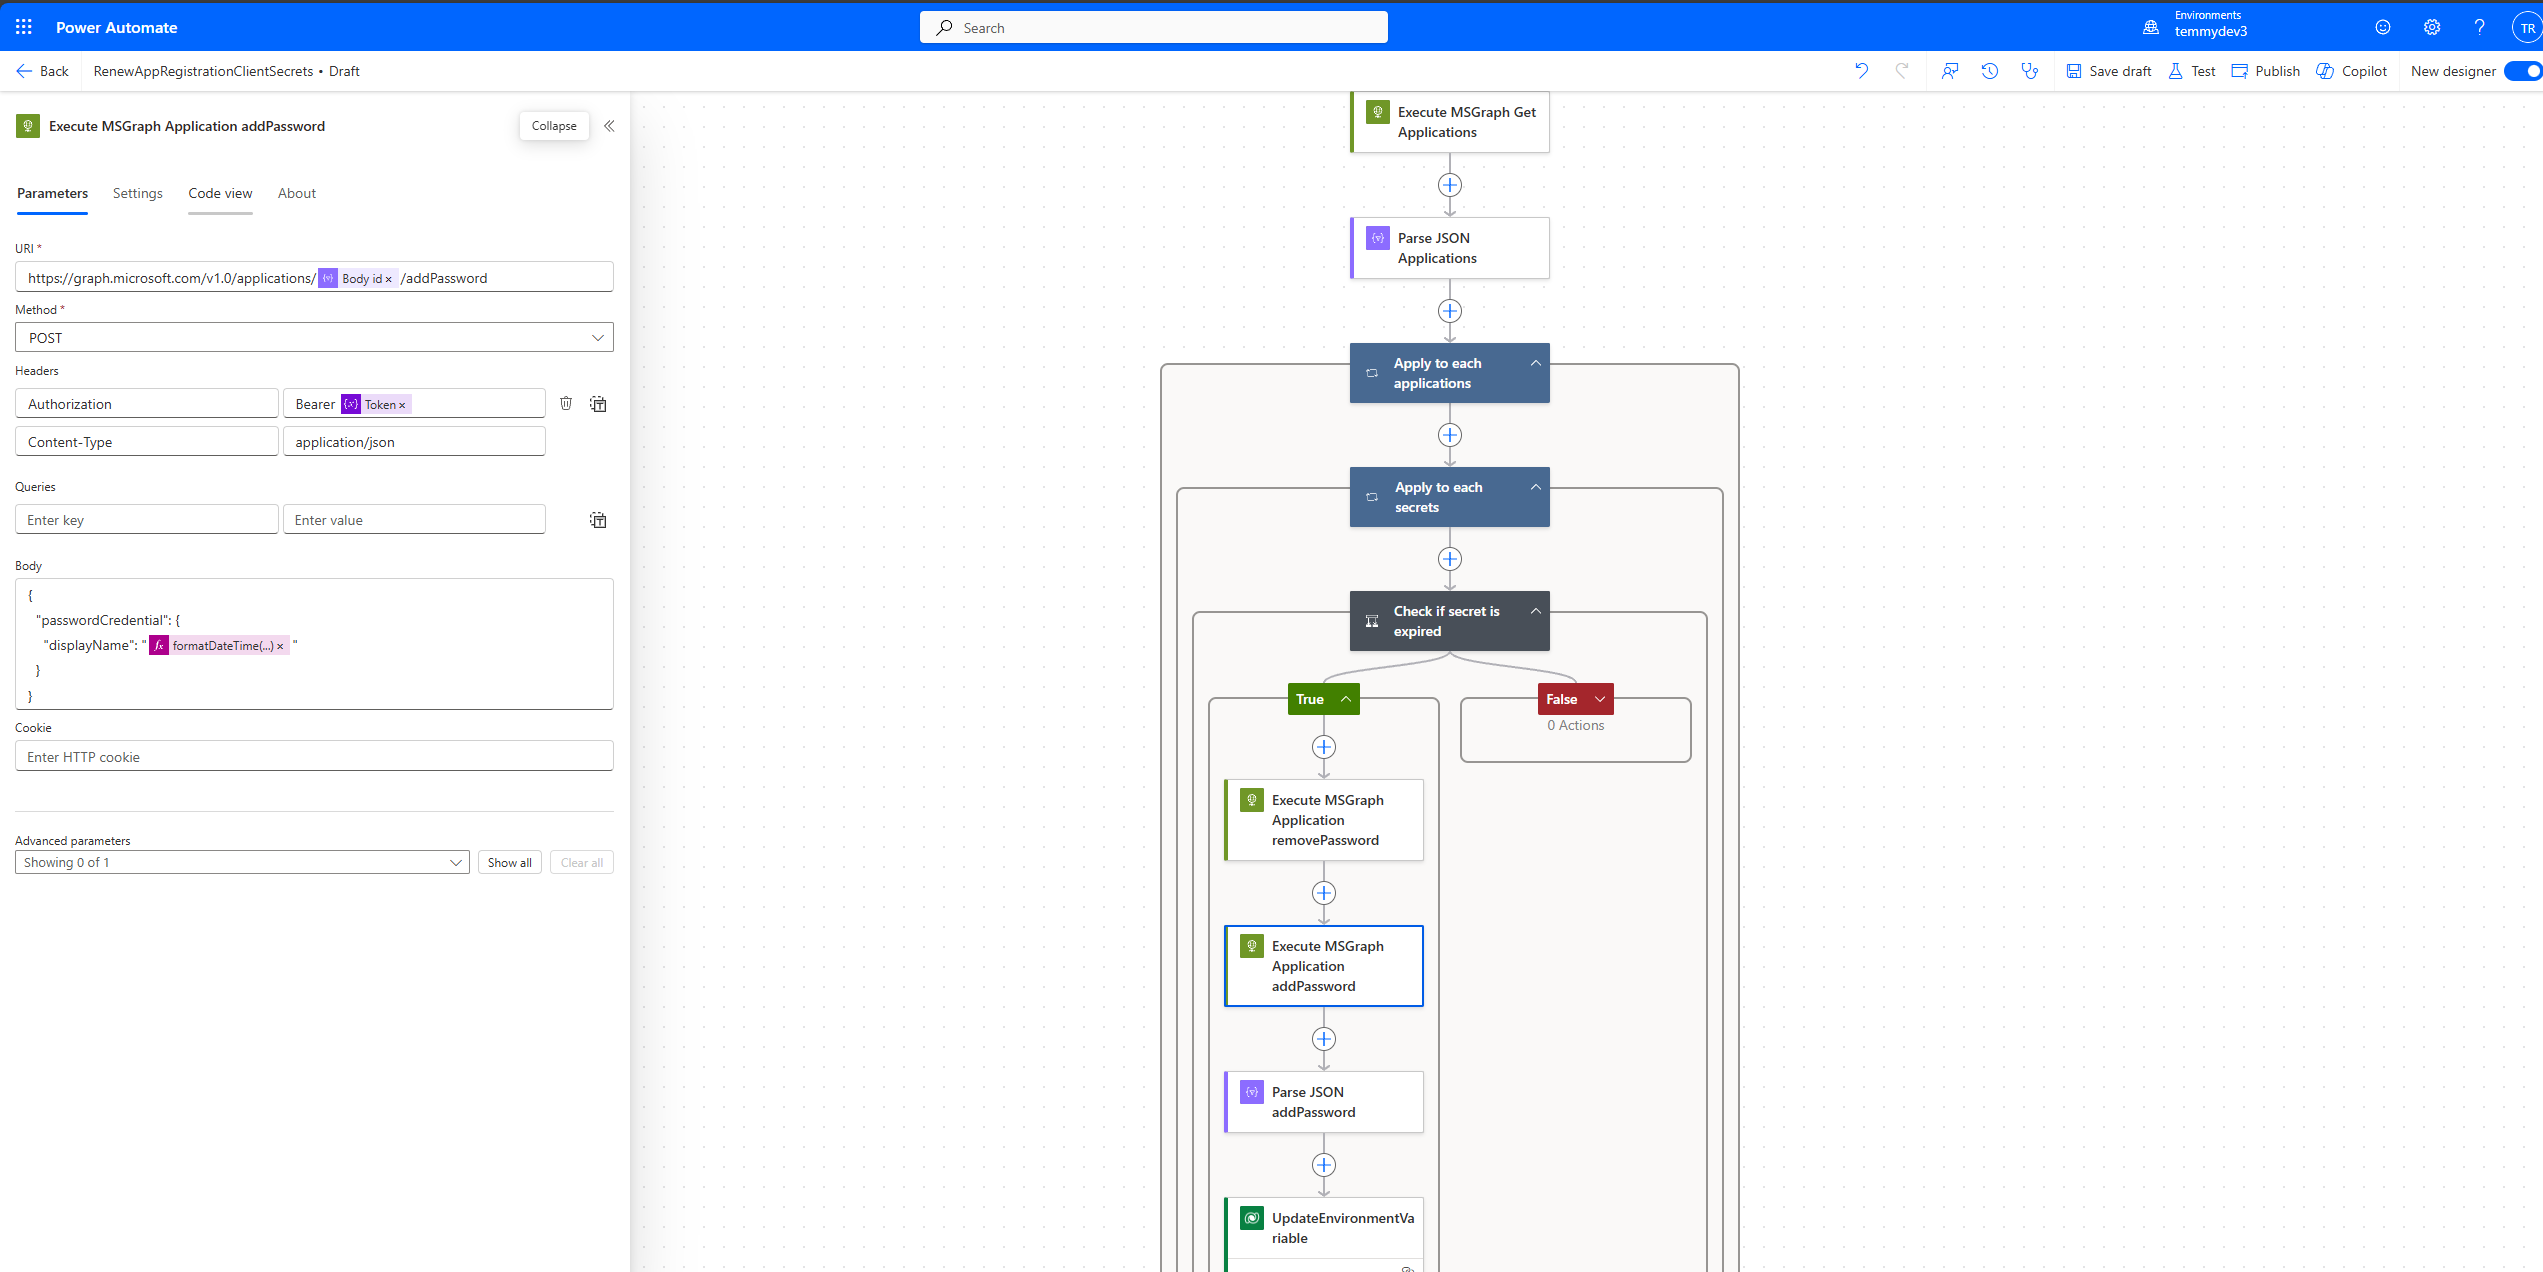Open the Settings gear icon
This screenshot has width=2543, height=1272.
tap(2432, 27)
